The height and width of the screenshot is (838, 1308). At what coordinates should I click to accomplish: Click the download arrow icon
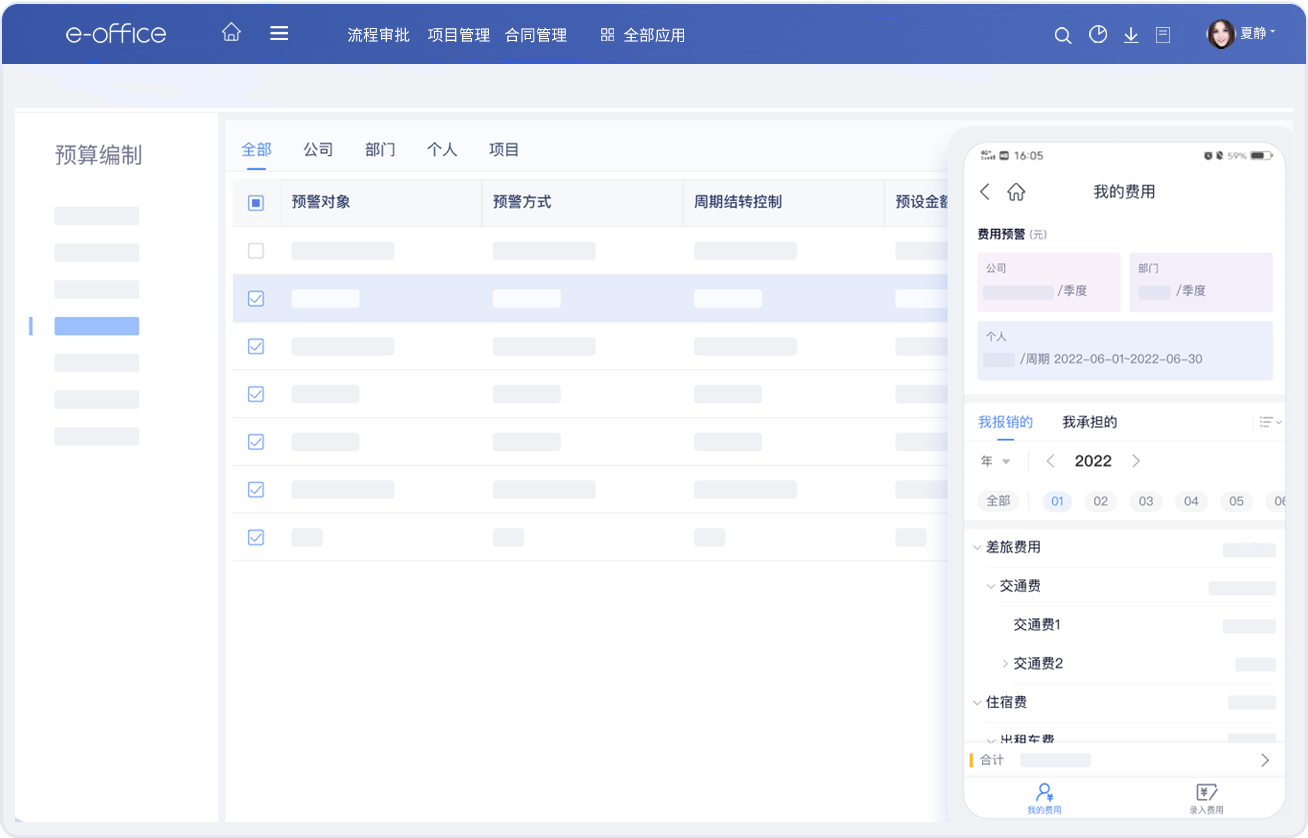(1131, 35)
